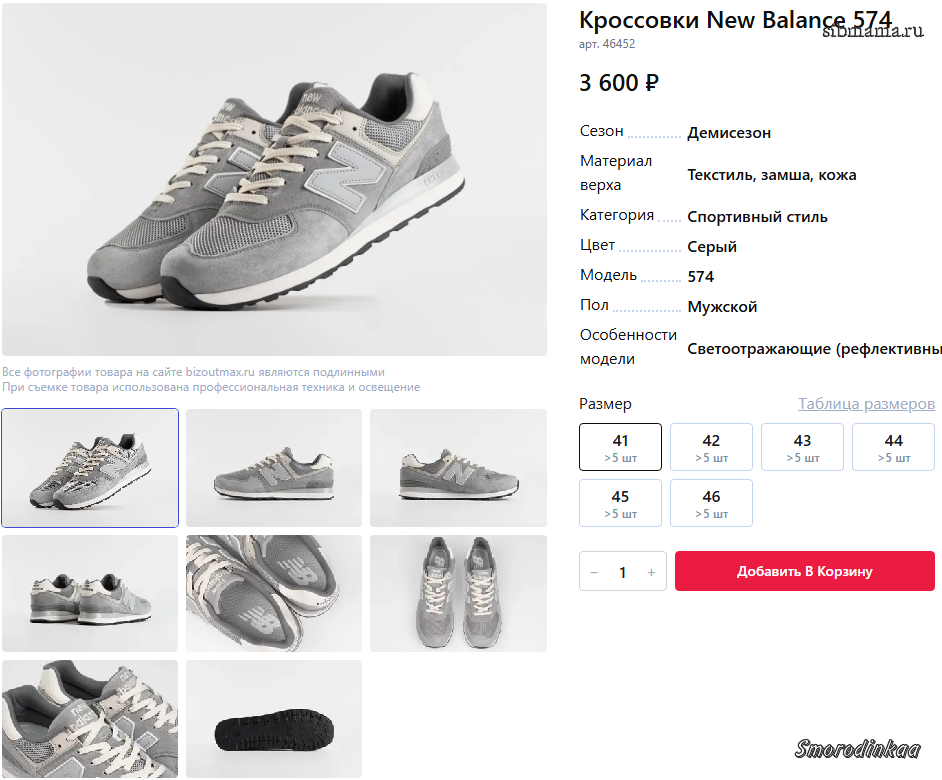Image resolution: width=942 pixels, height=780 pixels.
Task: Decrease quantity with the minus icon
Action: pyautogui.click(x=594, y=572)
